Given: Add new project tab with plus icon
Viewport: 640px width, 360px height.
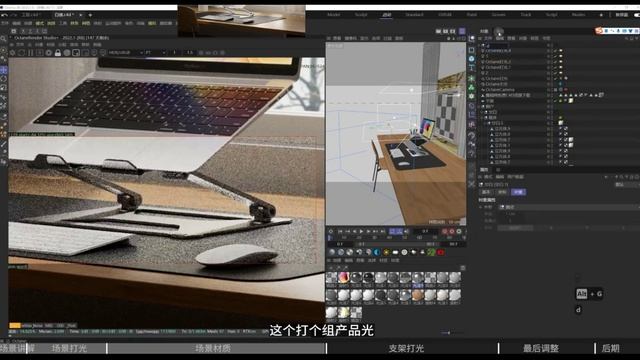Looking at the screenshot, I should (x=90, y=15).
